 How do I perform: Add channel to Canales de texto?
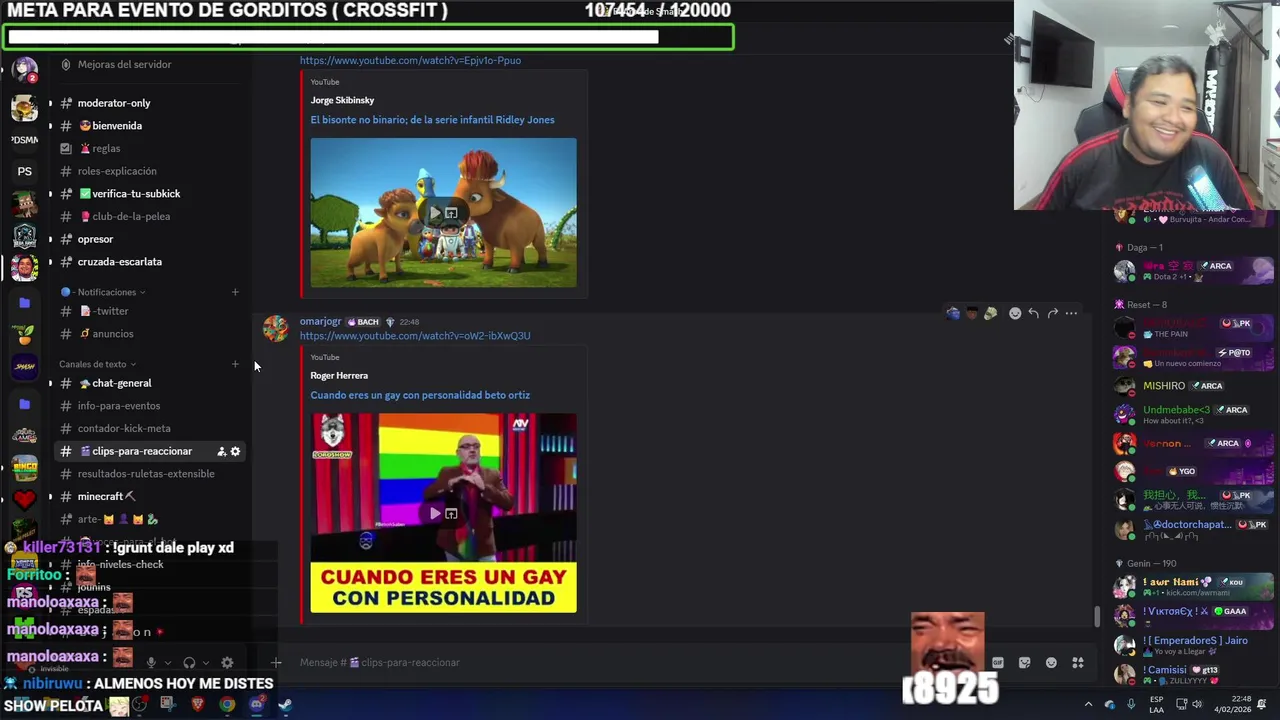click(235, 364)
